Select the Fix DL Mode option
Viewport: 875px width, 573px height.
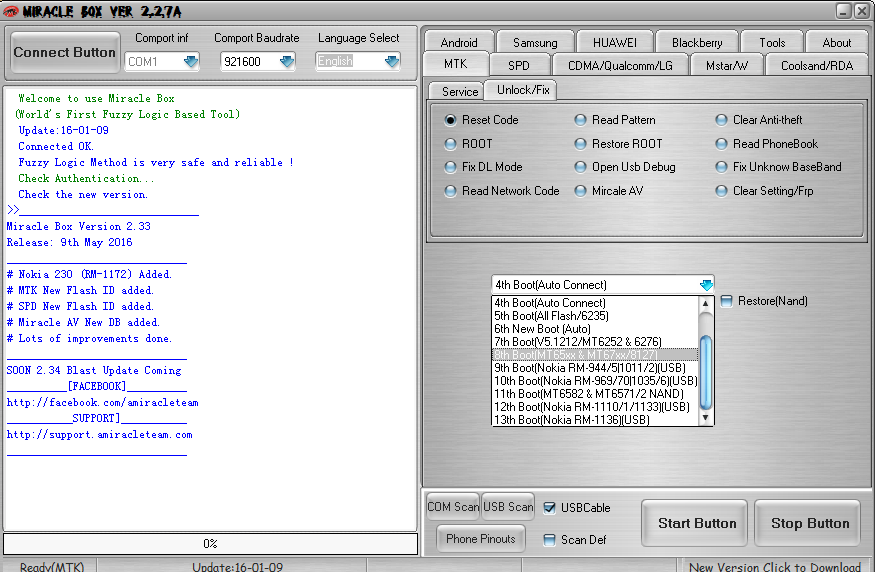pos(450,167)
